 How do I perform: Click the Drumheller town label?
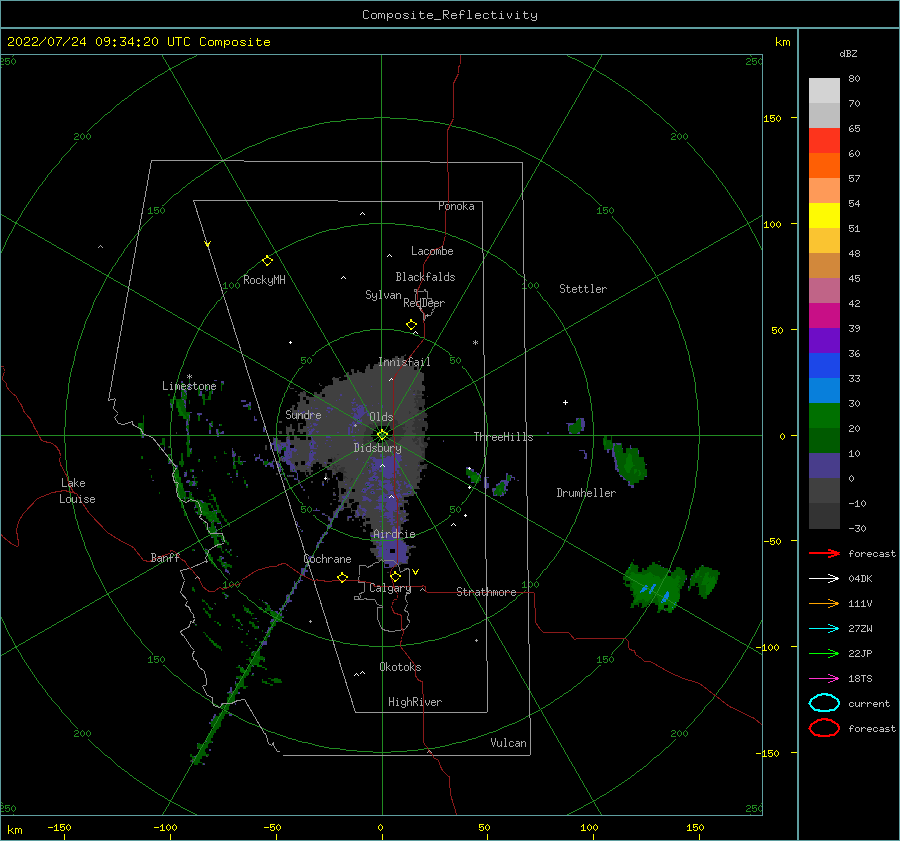(x=586, y=493)
